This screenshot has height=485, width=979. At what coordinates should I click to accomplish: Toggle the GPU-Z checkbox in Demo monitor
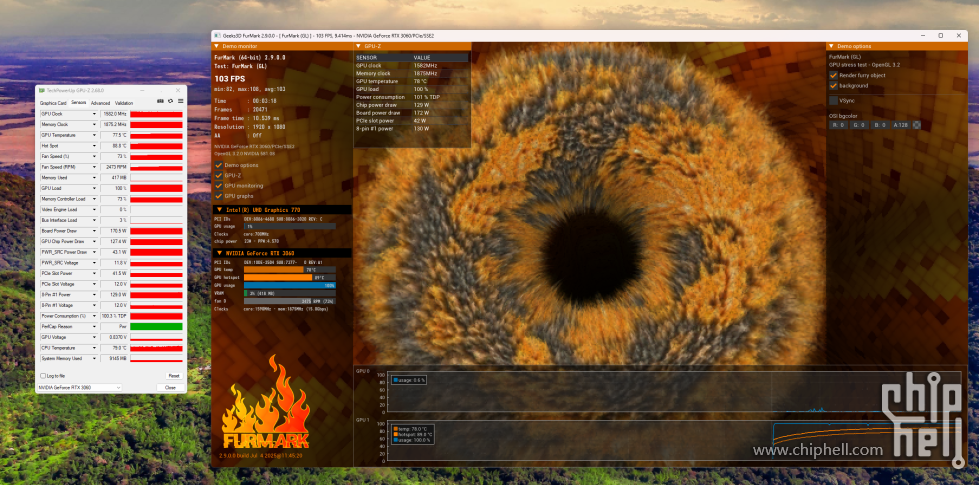pyautogui.click(x=219, y=175)
